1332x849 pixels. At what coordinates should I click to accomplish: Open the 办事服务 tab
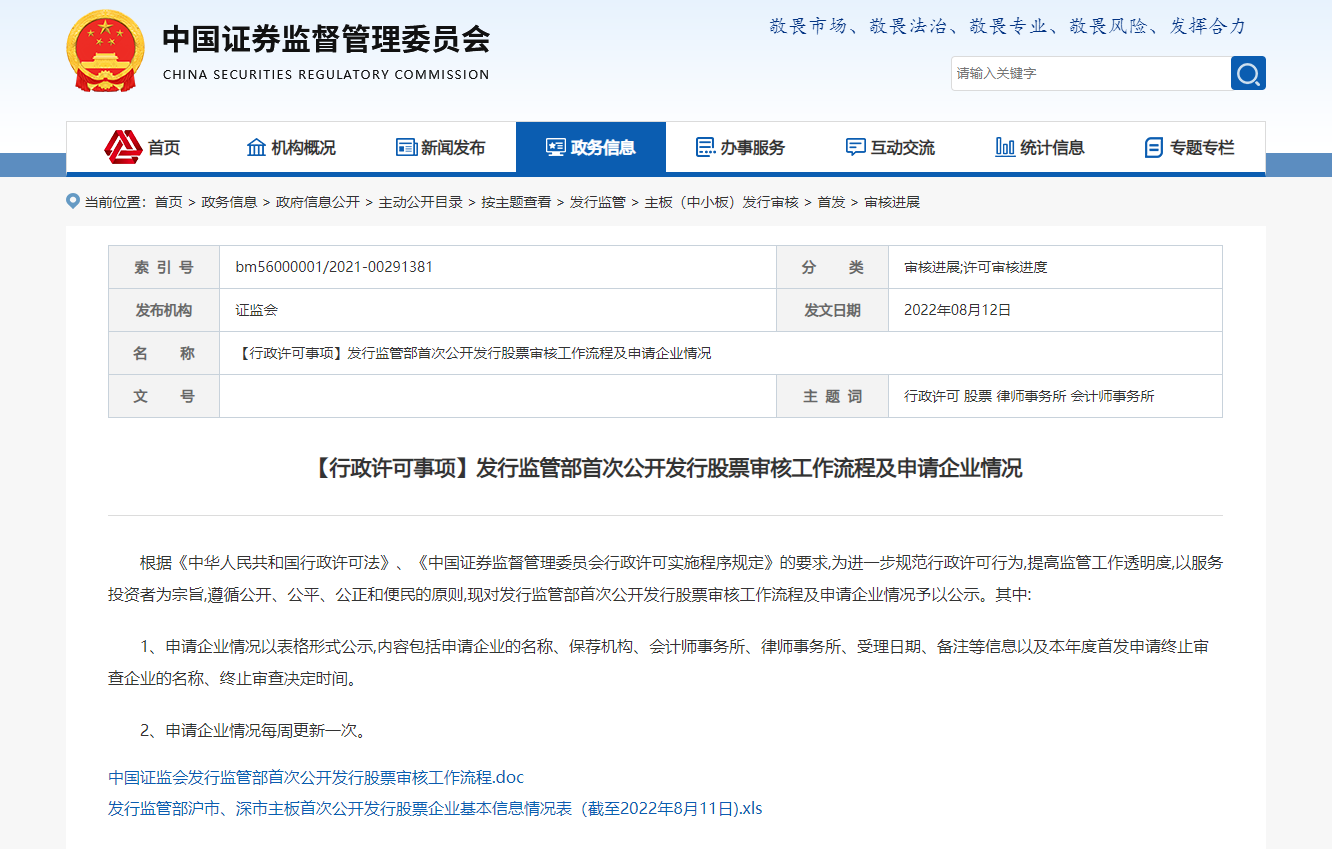pyautogui.click(x=741, y=147)
